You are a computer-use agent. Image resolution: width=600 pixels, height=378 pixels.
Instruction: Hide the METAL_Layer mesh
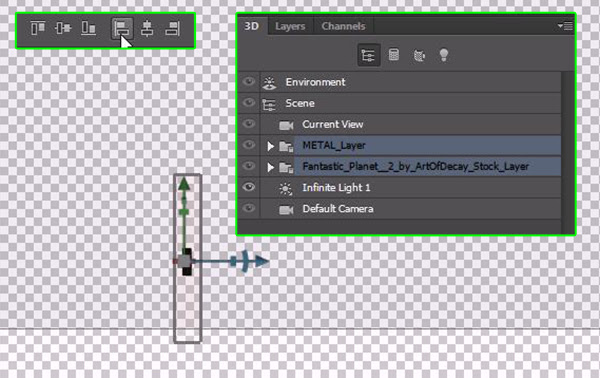click(x=249, y=145)
